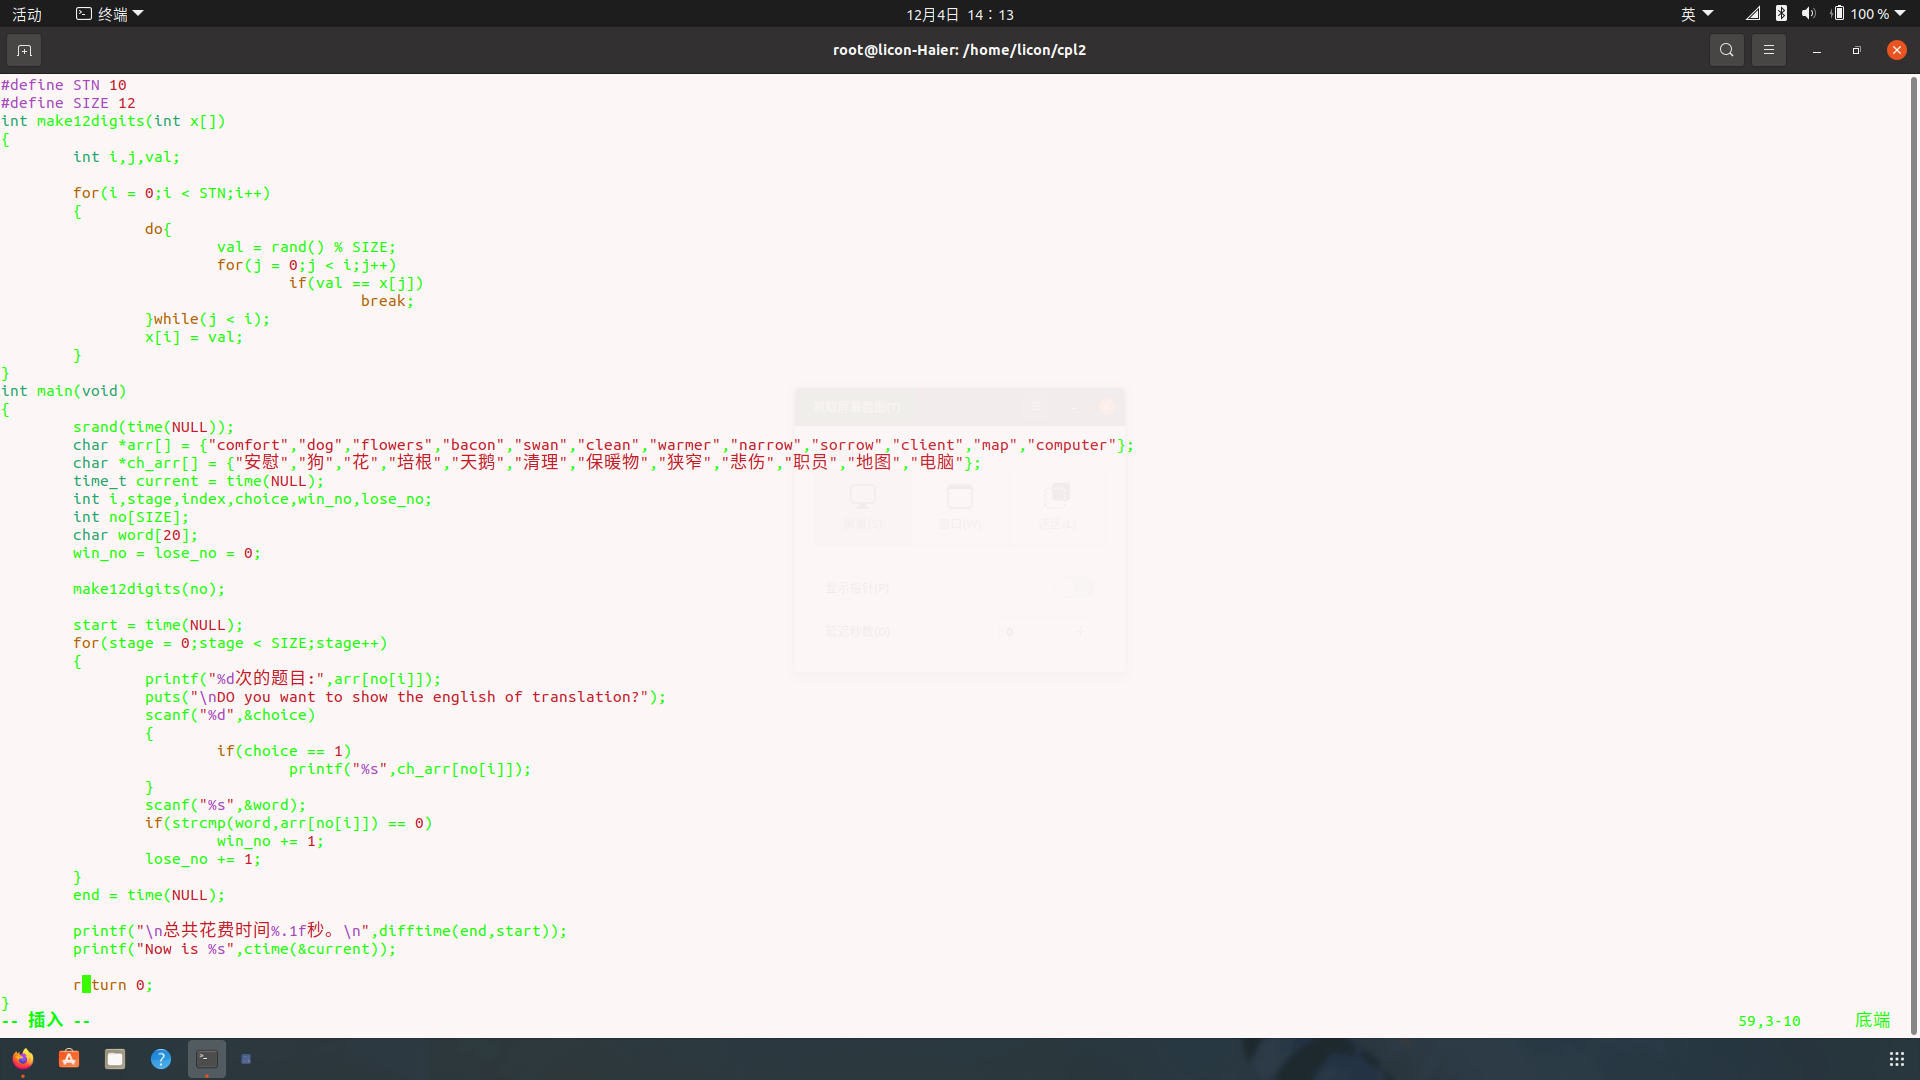Close the terminal window

tap(1896, 50)
